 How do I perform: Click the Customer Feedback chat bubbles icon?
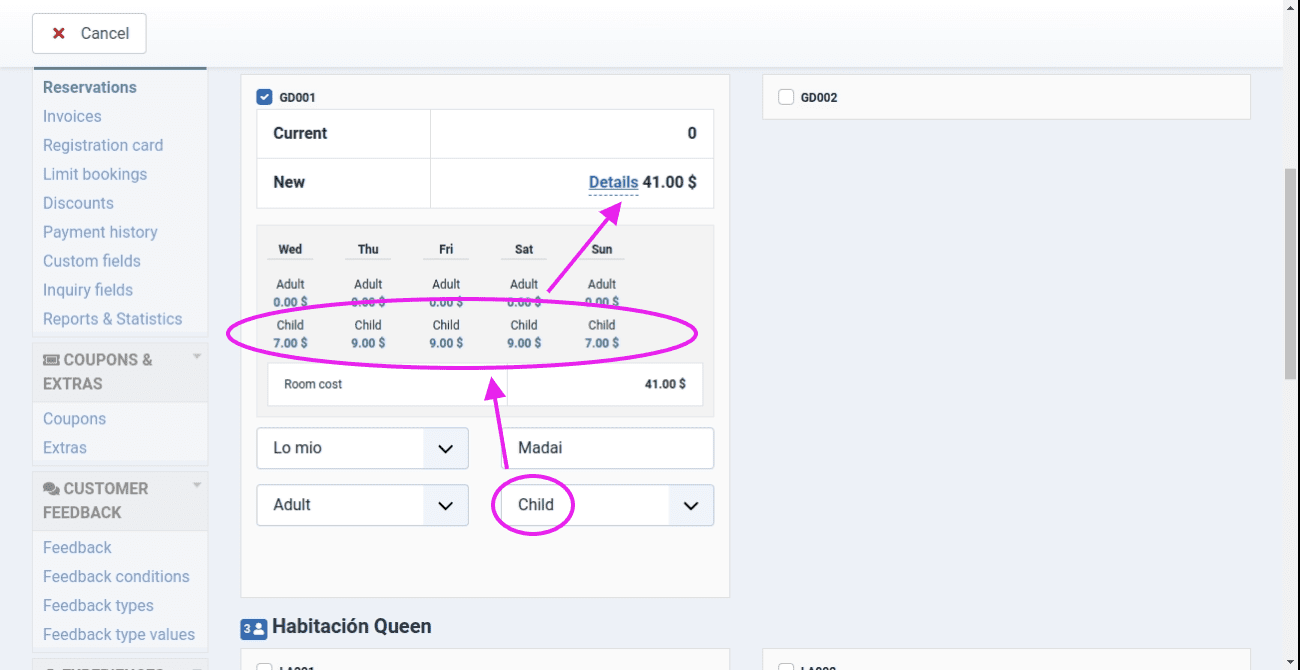tap(51, 489)
